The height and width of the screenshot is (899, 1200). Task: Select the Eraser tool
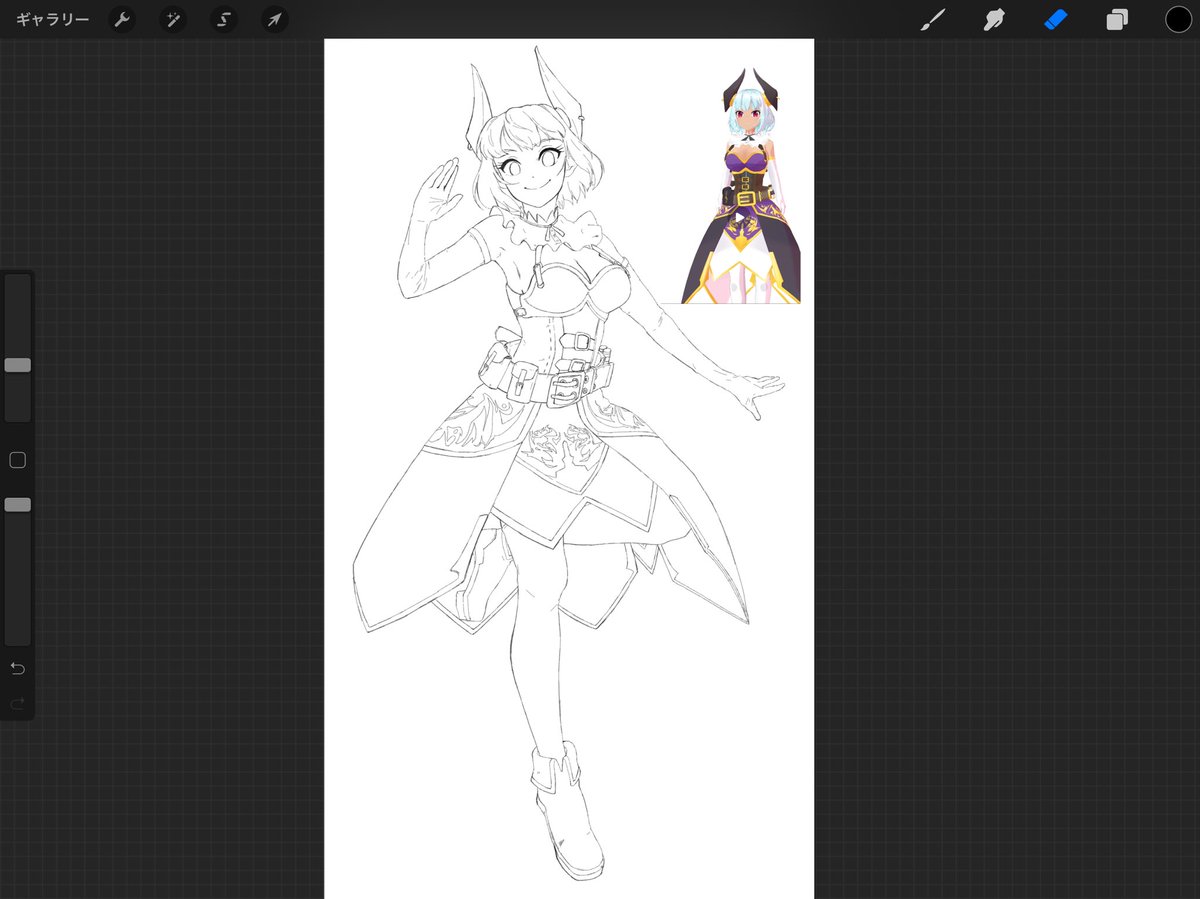(x=1056, y=20)
